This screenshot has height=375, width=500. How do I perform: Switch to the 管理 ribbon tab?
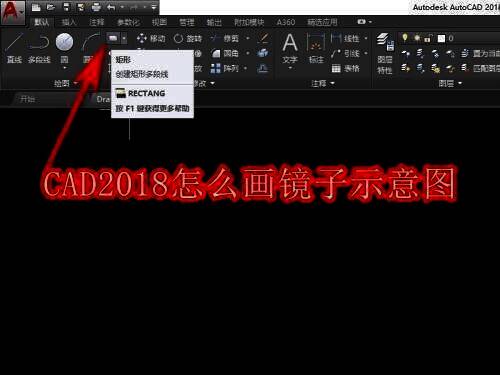pos(187,22)
